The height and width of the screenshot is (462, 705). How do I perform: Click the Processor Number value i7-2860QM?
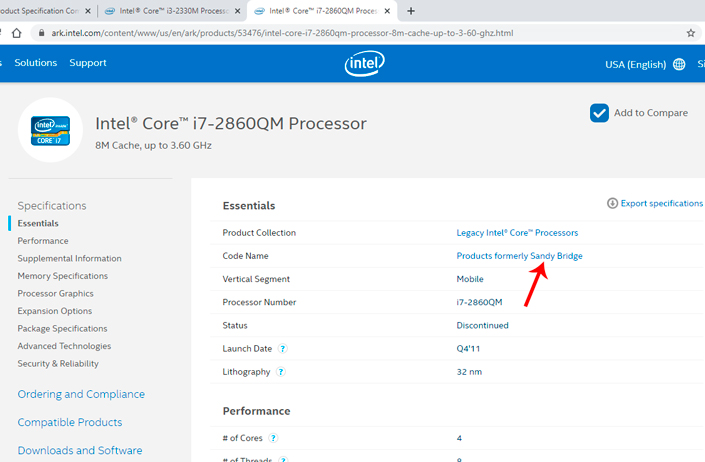pos(479,302)
